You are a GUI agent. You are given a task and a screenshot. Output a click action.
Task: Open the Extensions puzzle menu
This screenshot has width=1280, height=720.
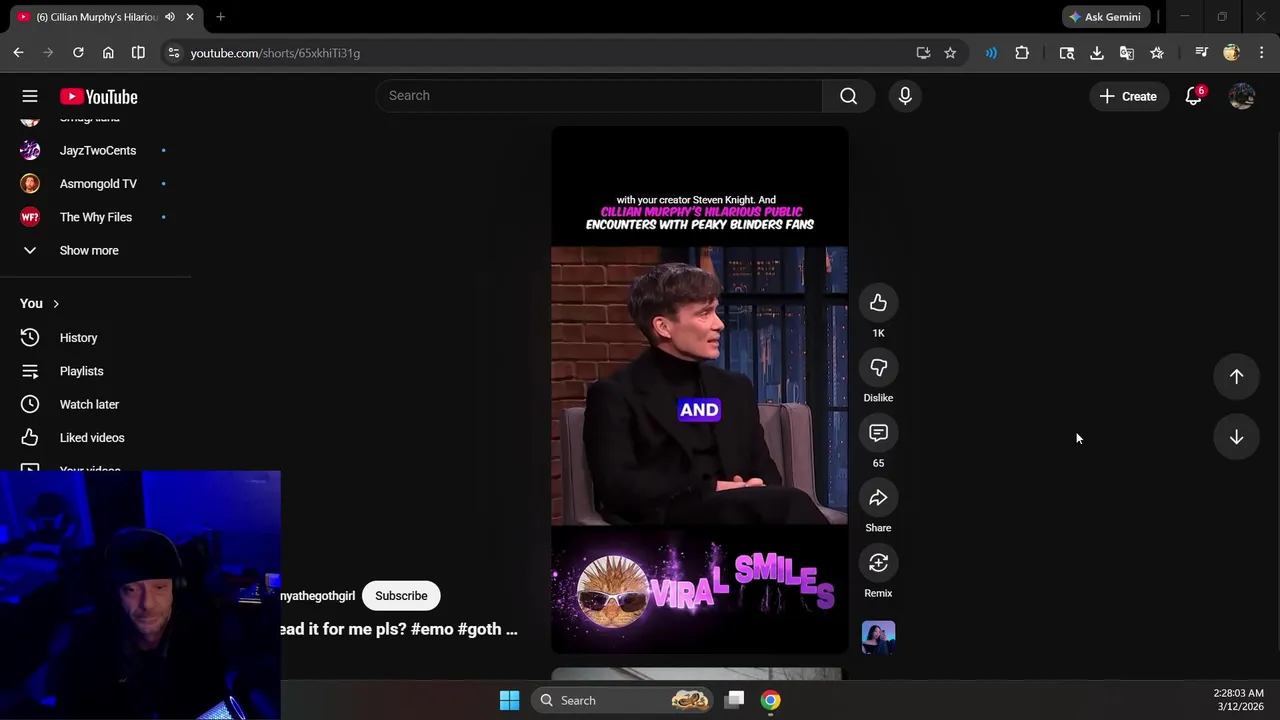tap(1022, 53)
